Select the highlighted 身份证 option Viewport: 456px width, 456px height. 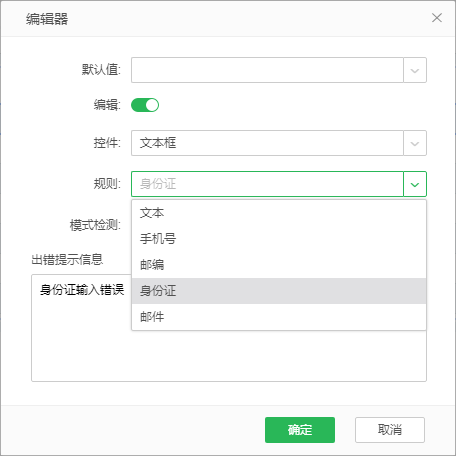pyautogui.click(x=279, y=291)
